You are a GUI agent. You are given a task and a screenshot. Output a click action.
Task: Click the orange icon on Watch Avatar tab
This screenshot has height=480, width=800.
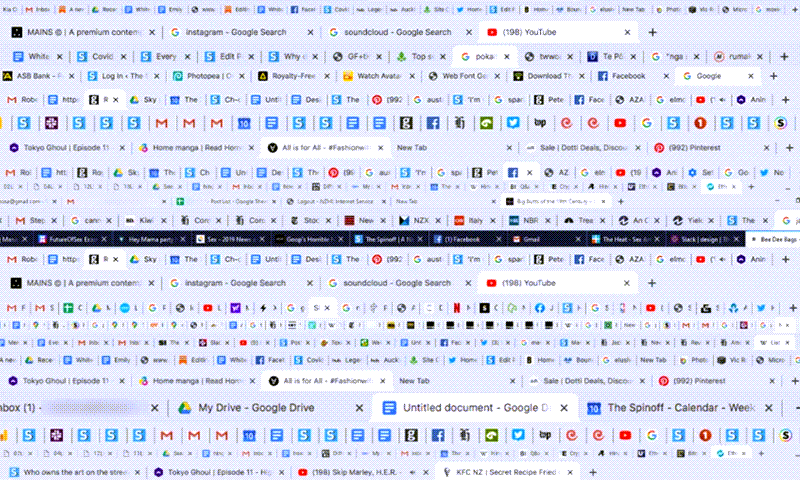(348, 76)
